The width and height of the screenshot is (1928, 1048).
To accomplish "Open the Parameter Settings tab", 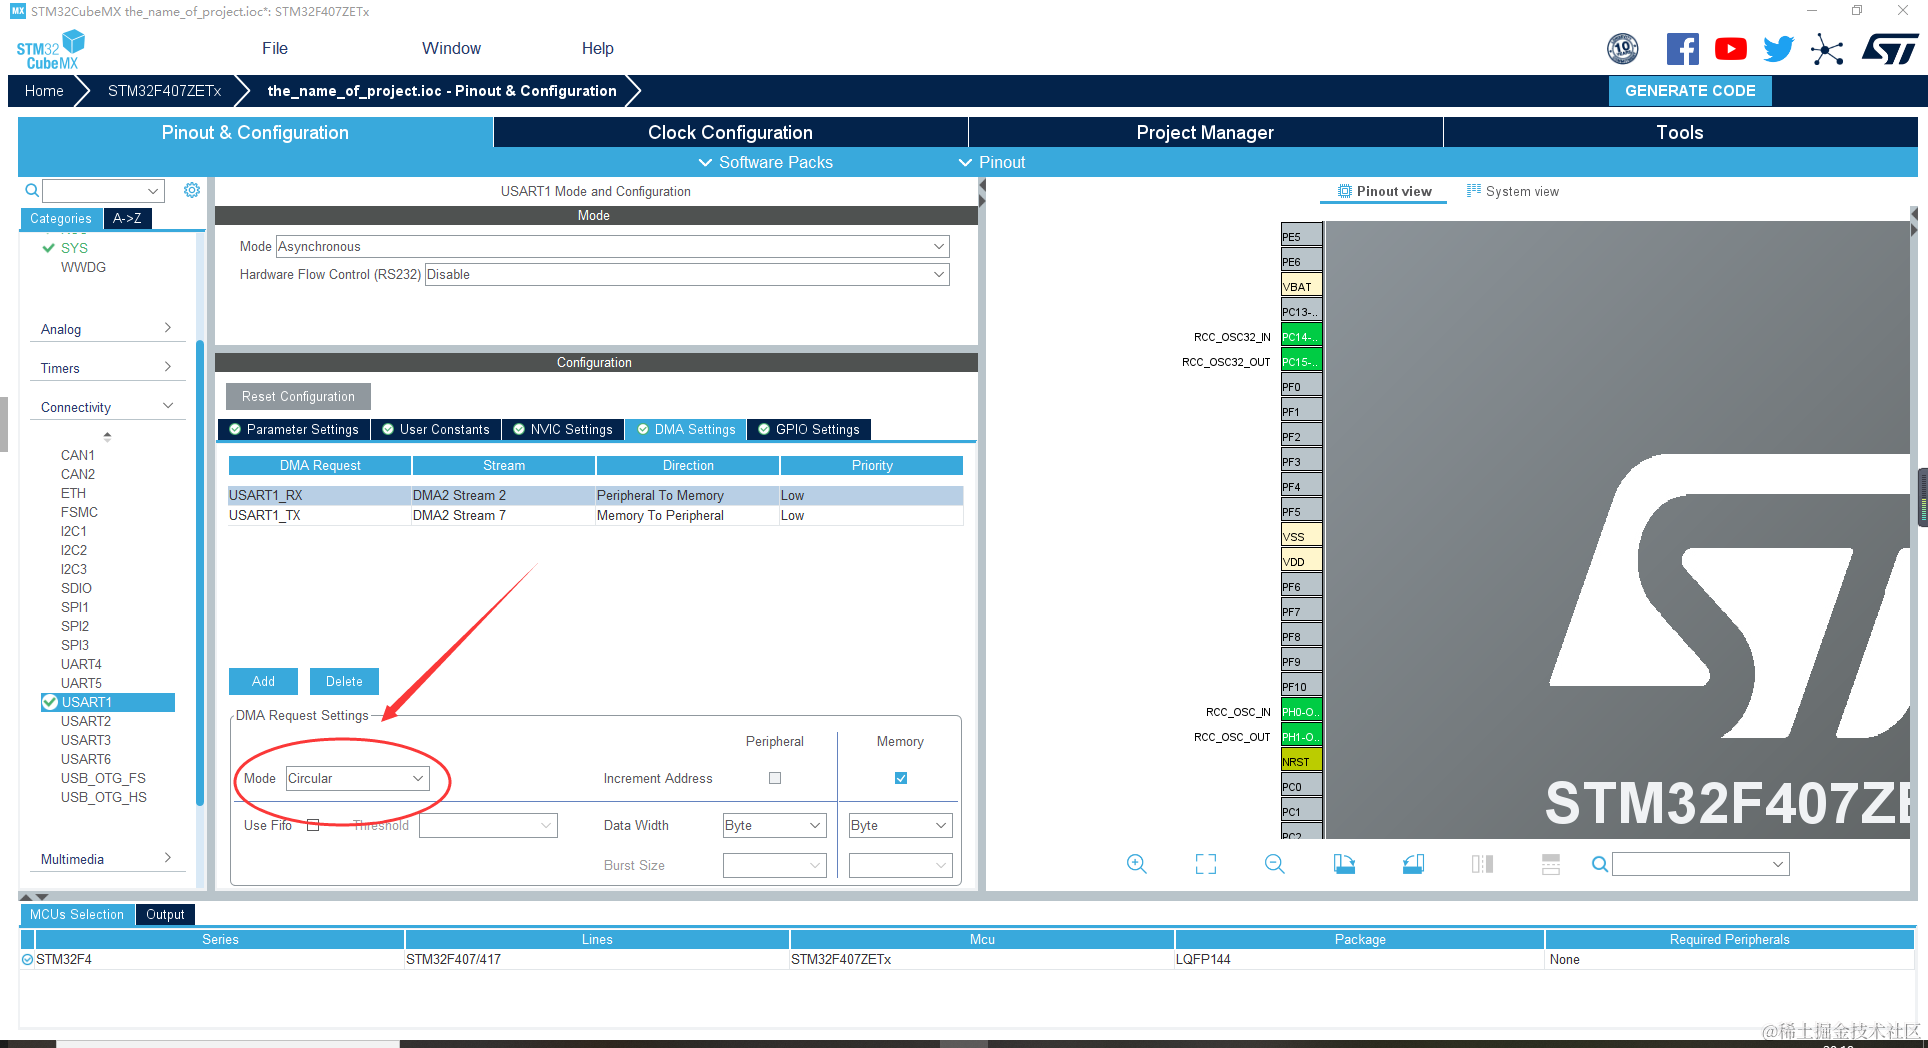I will (294, 429).
